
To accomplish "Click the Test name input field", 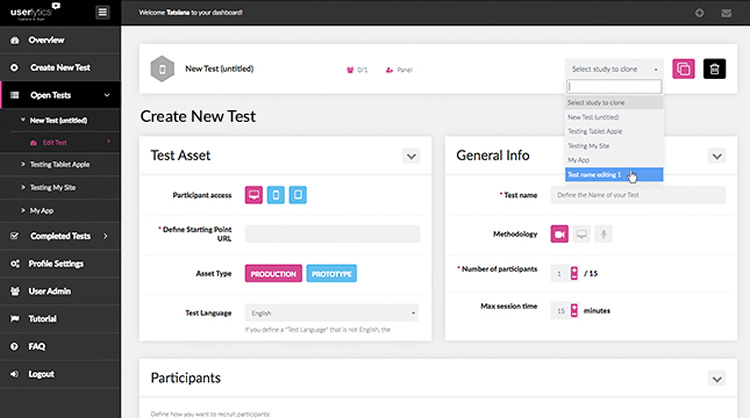I will 638,195.
